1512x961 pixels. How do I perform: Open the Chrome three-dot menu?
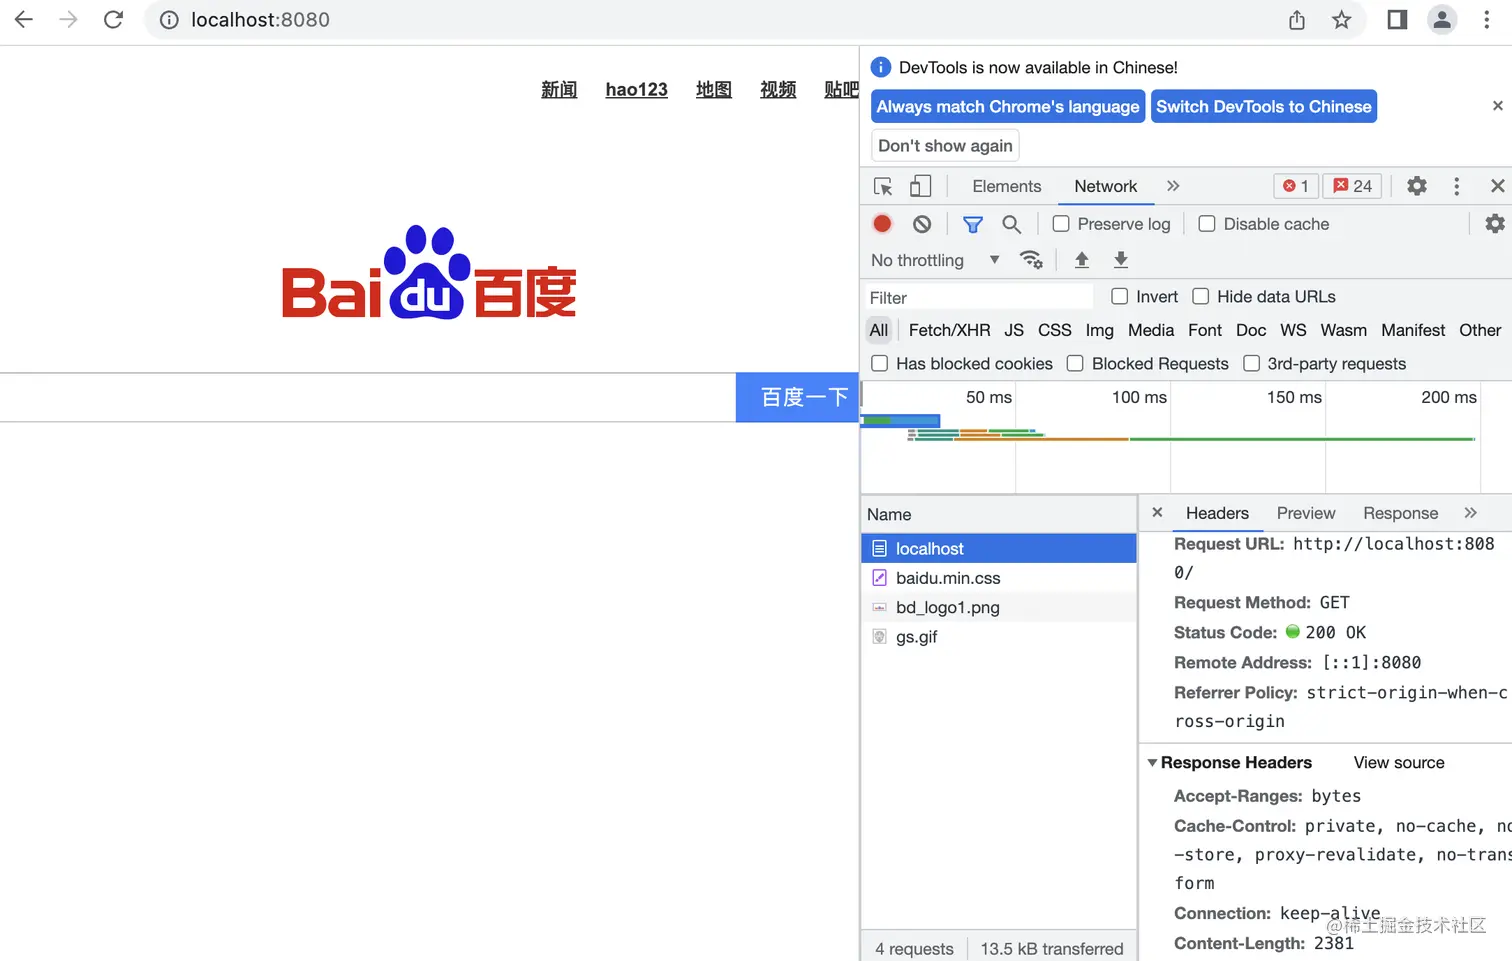pyautogui.click(x=1487, y=19)
